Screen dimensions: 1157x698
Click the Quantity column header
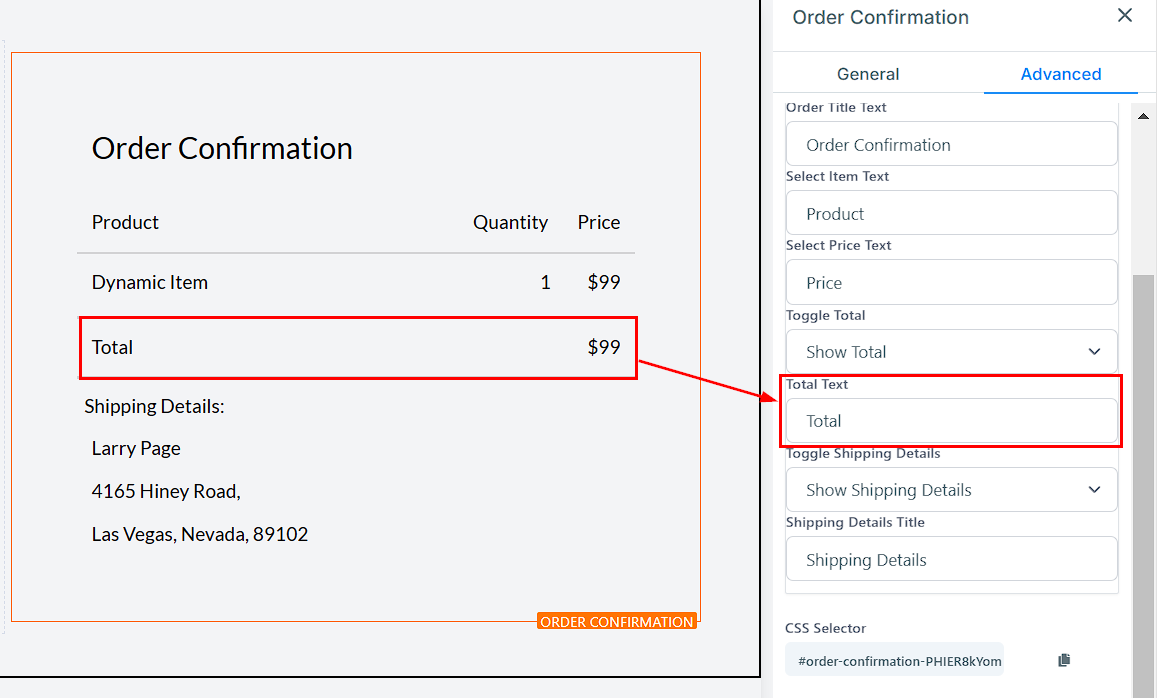tap(510, 222)
